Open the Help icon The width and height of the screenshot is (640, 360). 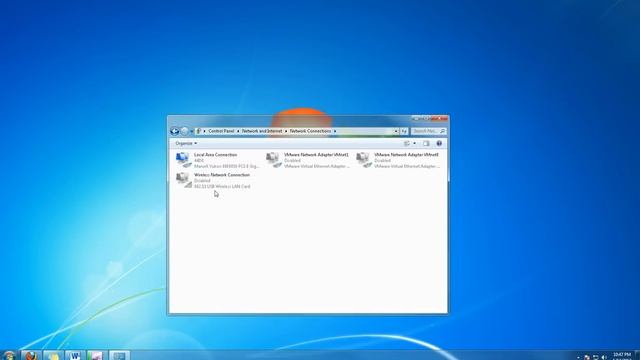point(439,143)
